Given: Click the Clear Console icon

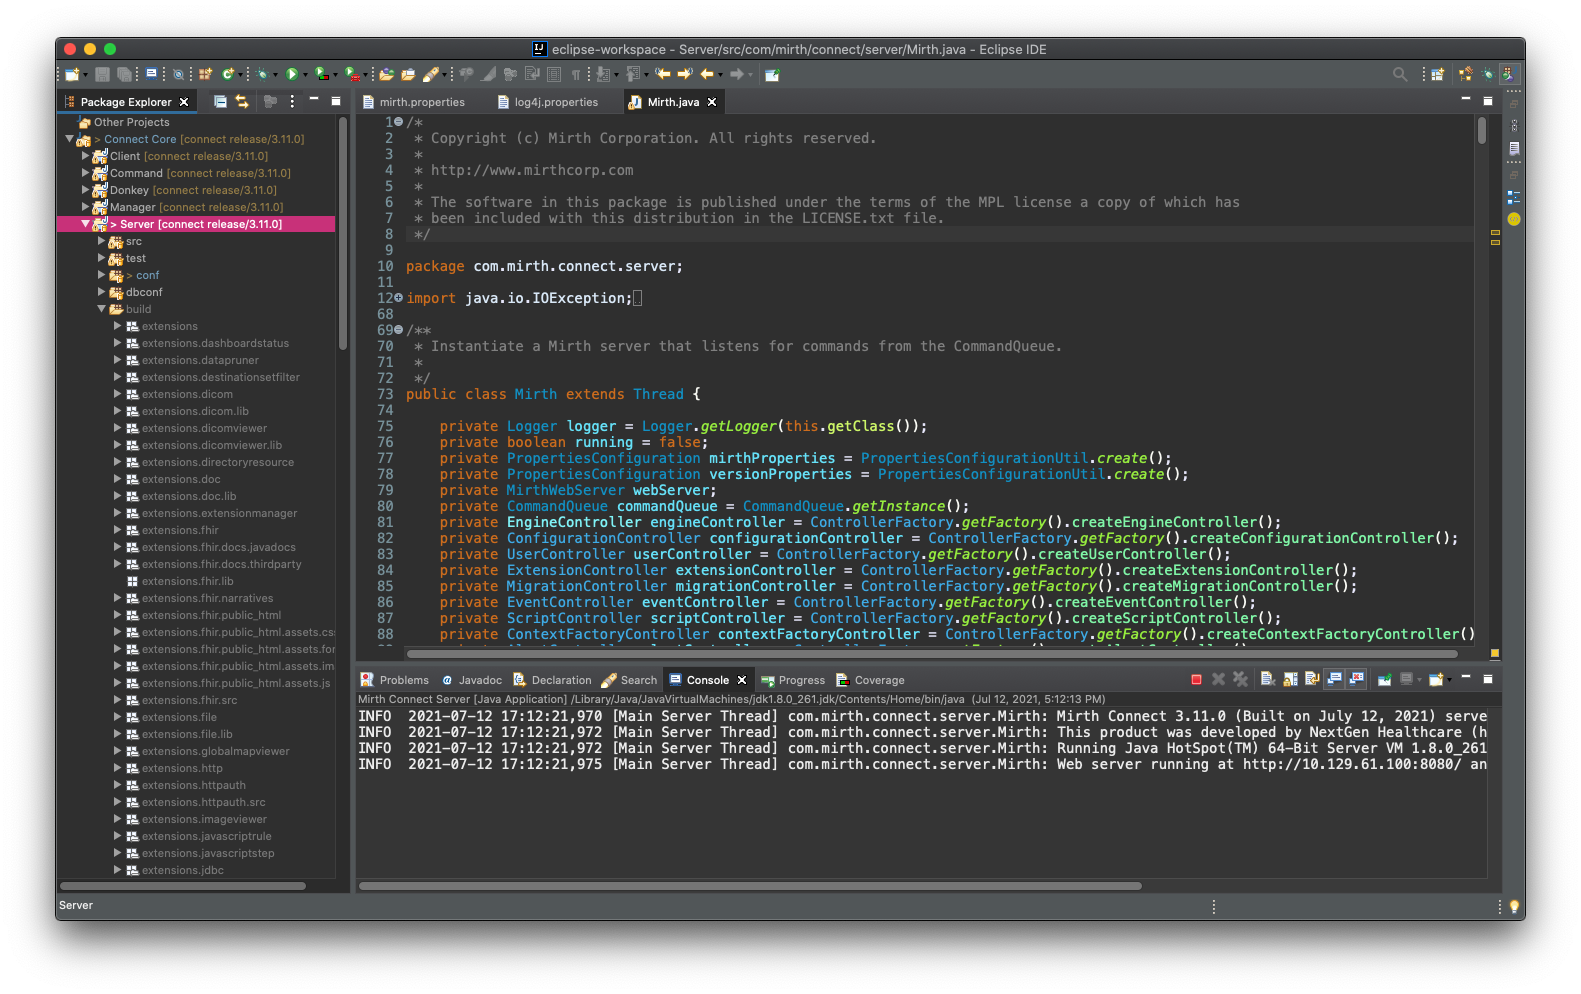Looking at the screenshot, I should point(1268,679).
